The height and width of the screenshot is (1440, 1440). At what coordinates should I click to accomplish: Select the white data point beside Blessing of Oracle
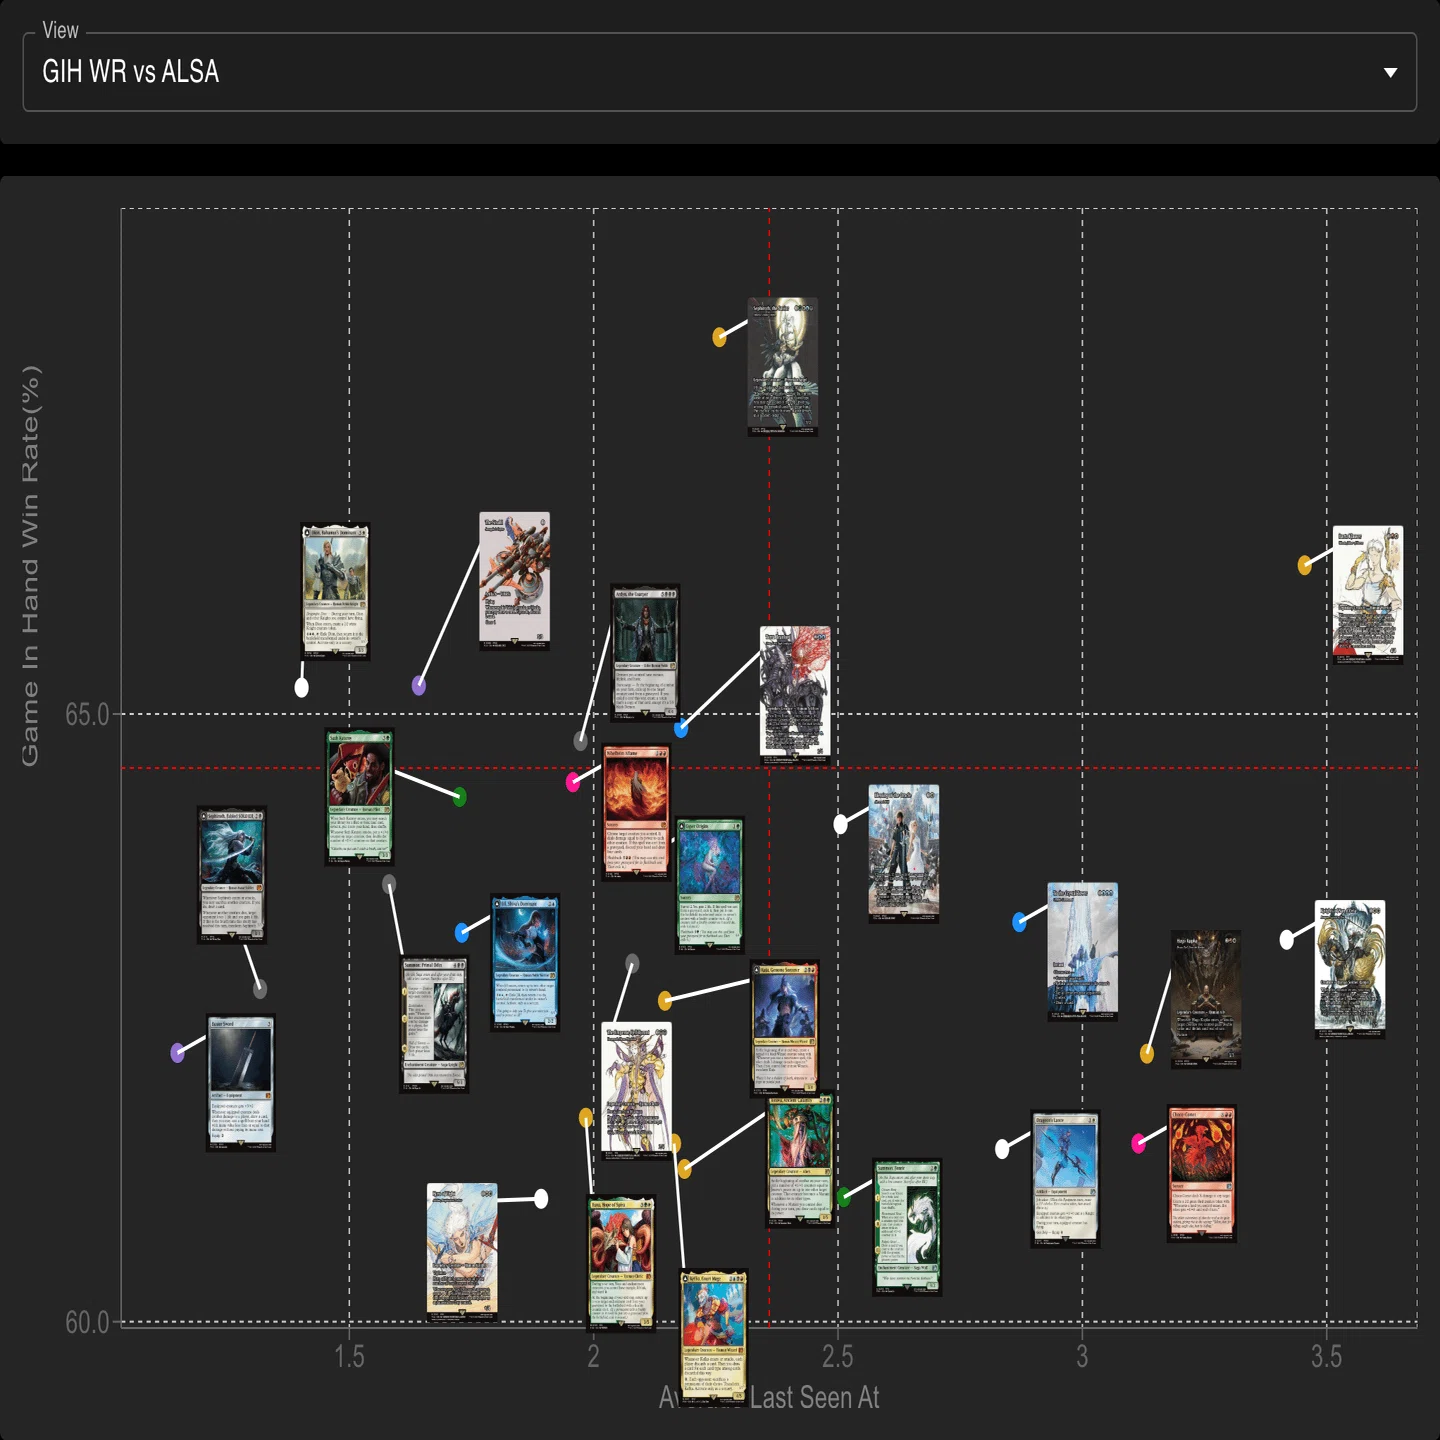coord(841,824)
